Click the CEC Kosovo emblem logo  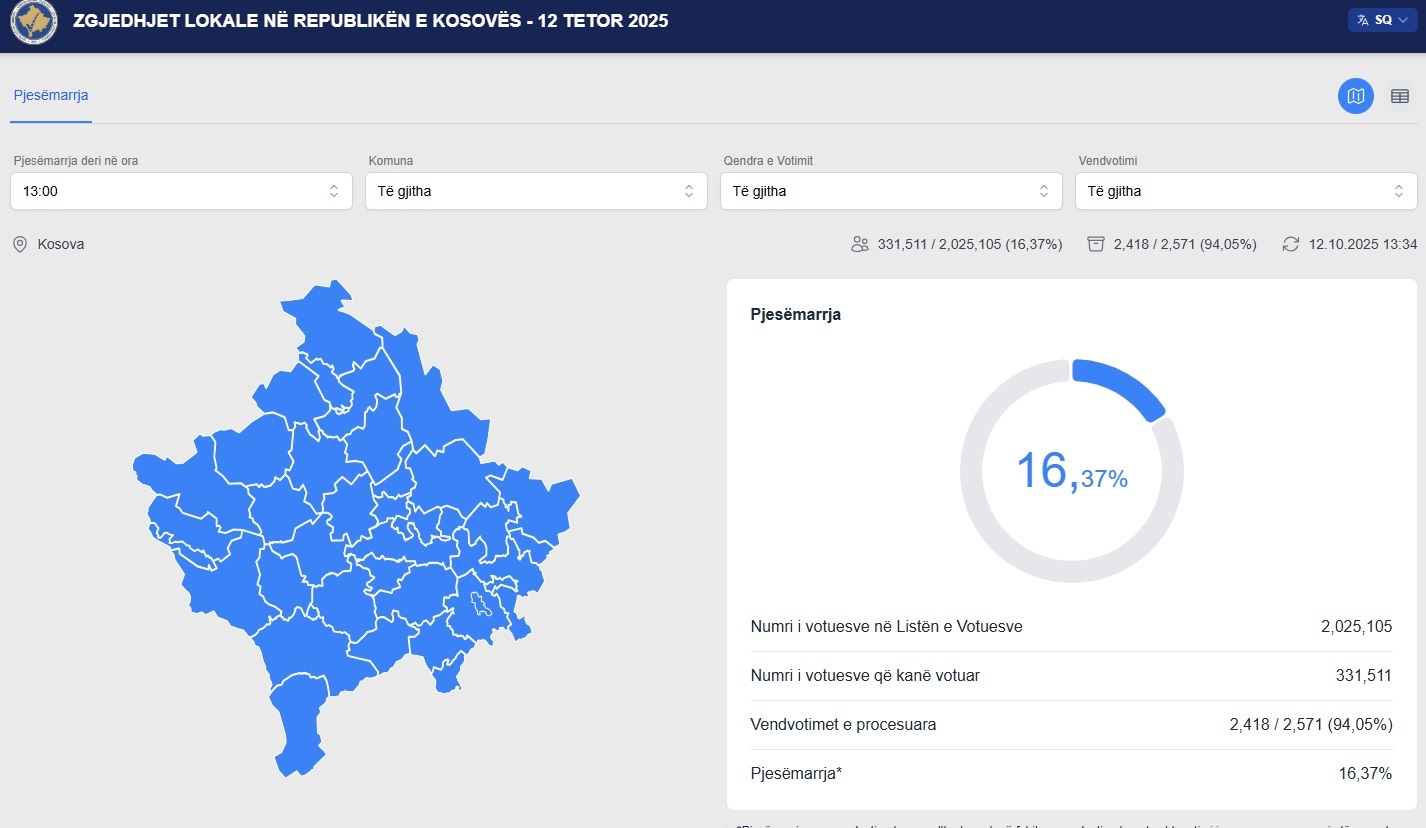[x=34, y=21]
